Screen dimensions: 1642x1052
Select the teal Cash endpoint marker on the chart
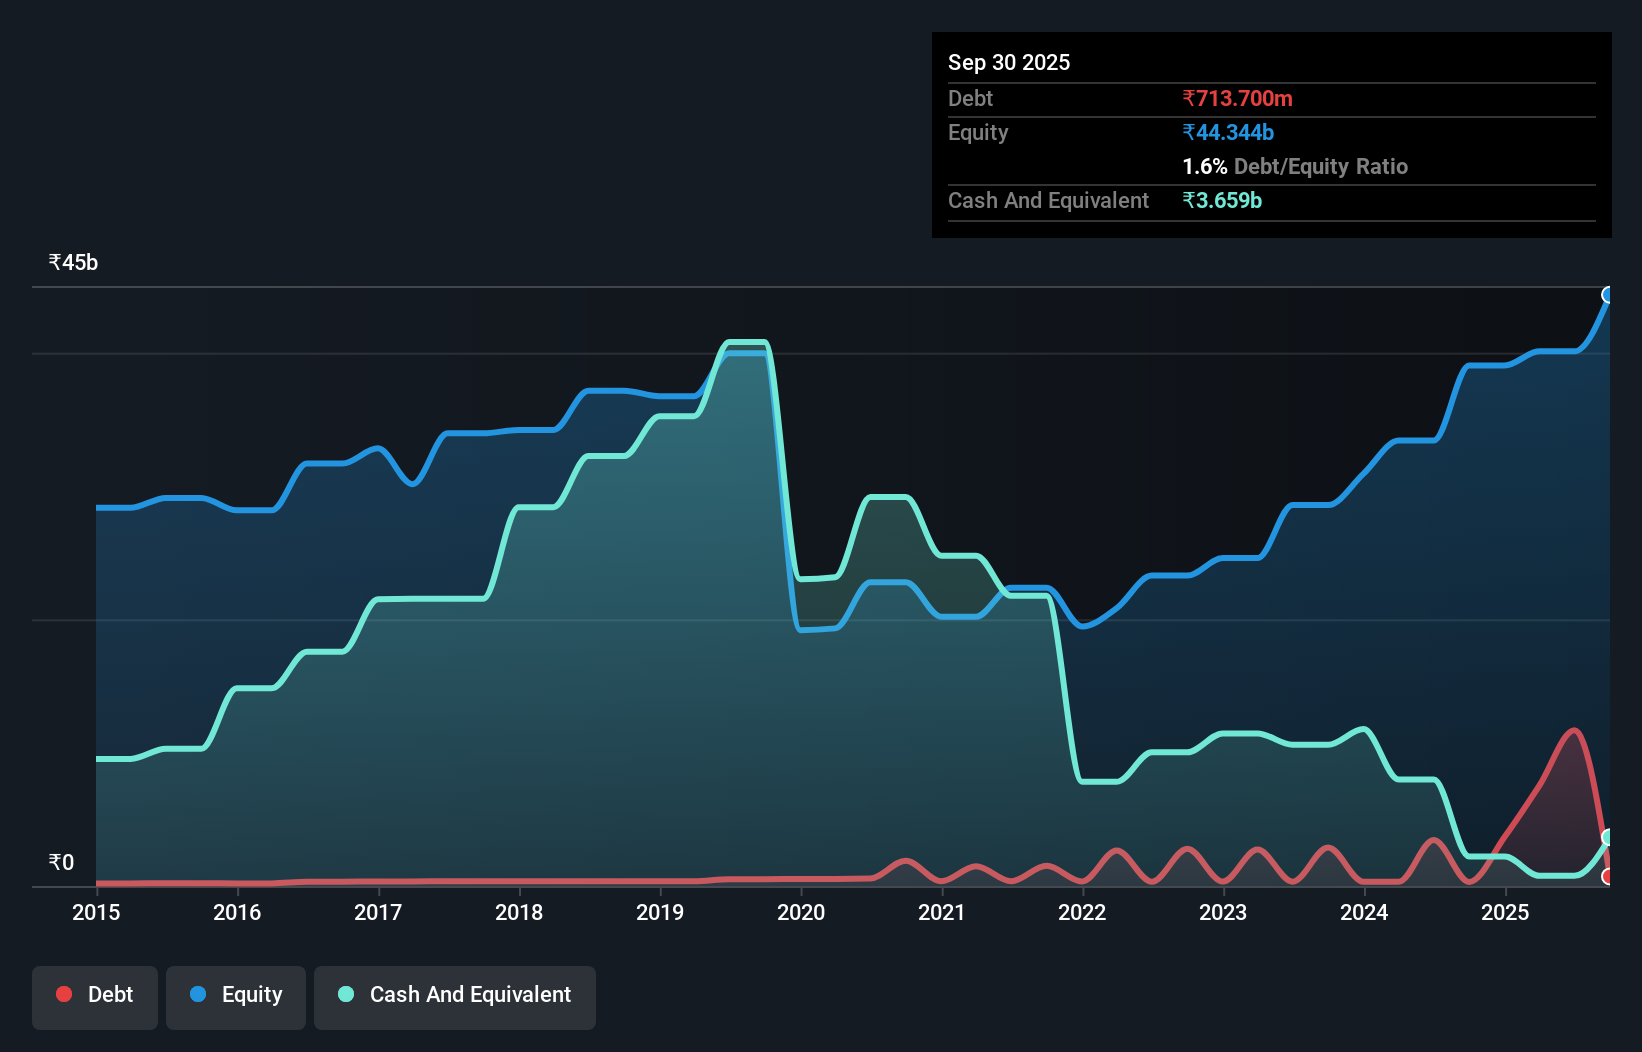1608,838
